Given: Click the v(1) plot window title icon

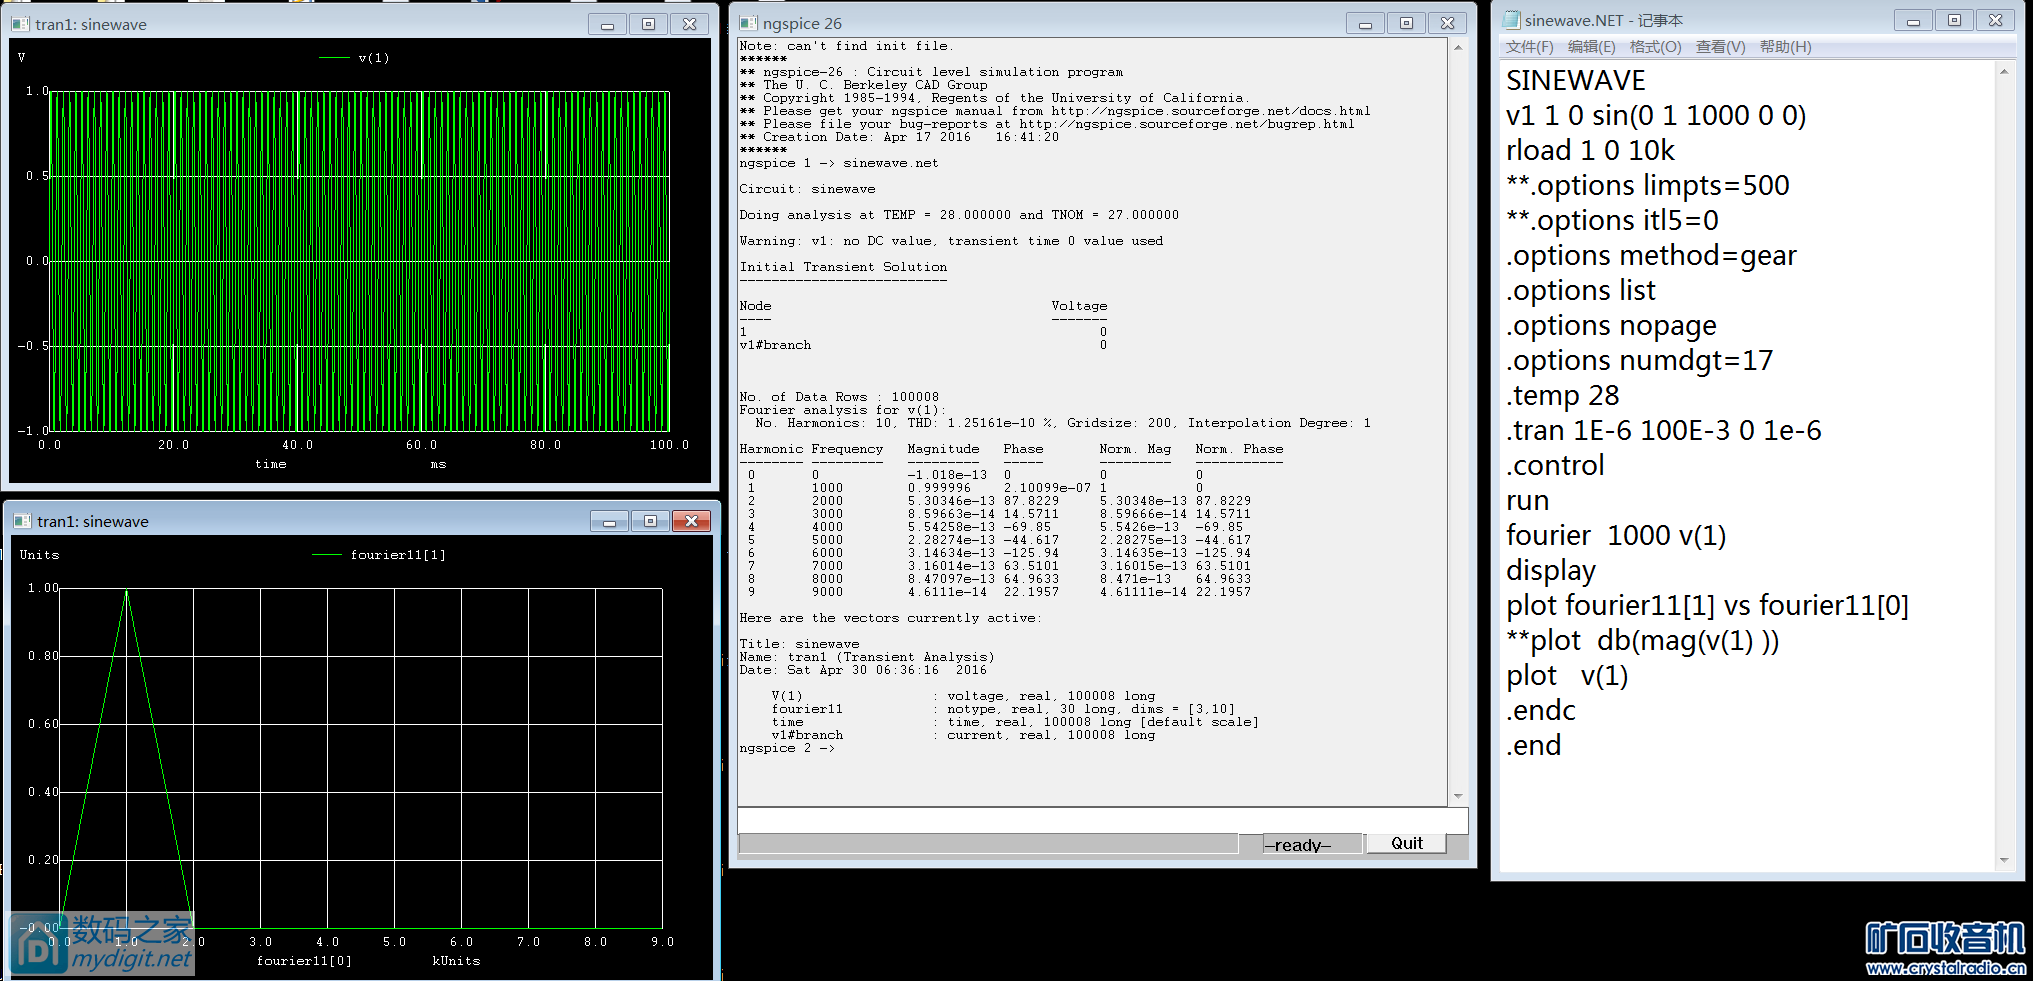Looking at the screenshot, I should click(21, 24).
